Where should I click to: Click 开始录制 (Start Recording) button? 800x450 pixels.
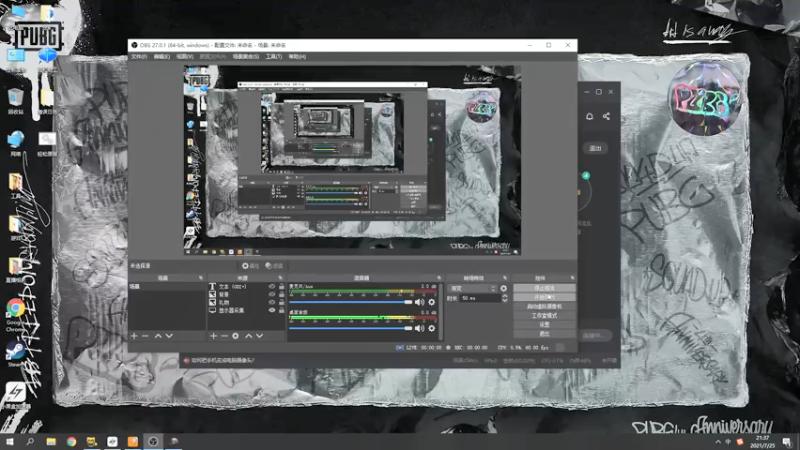pos(544,297)
